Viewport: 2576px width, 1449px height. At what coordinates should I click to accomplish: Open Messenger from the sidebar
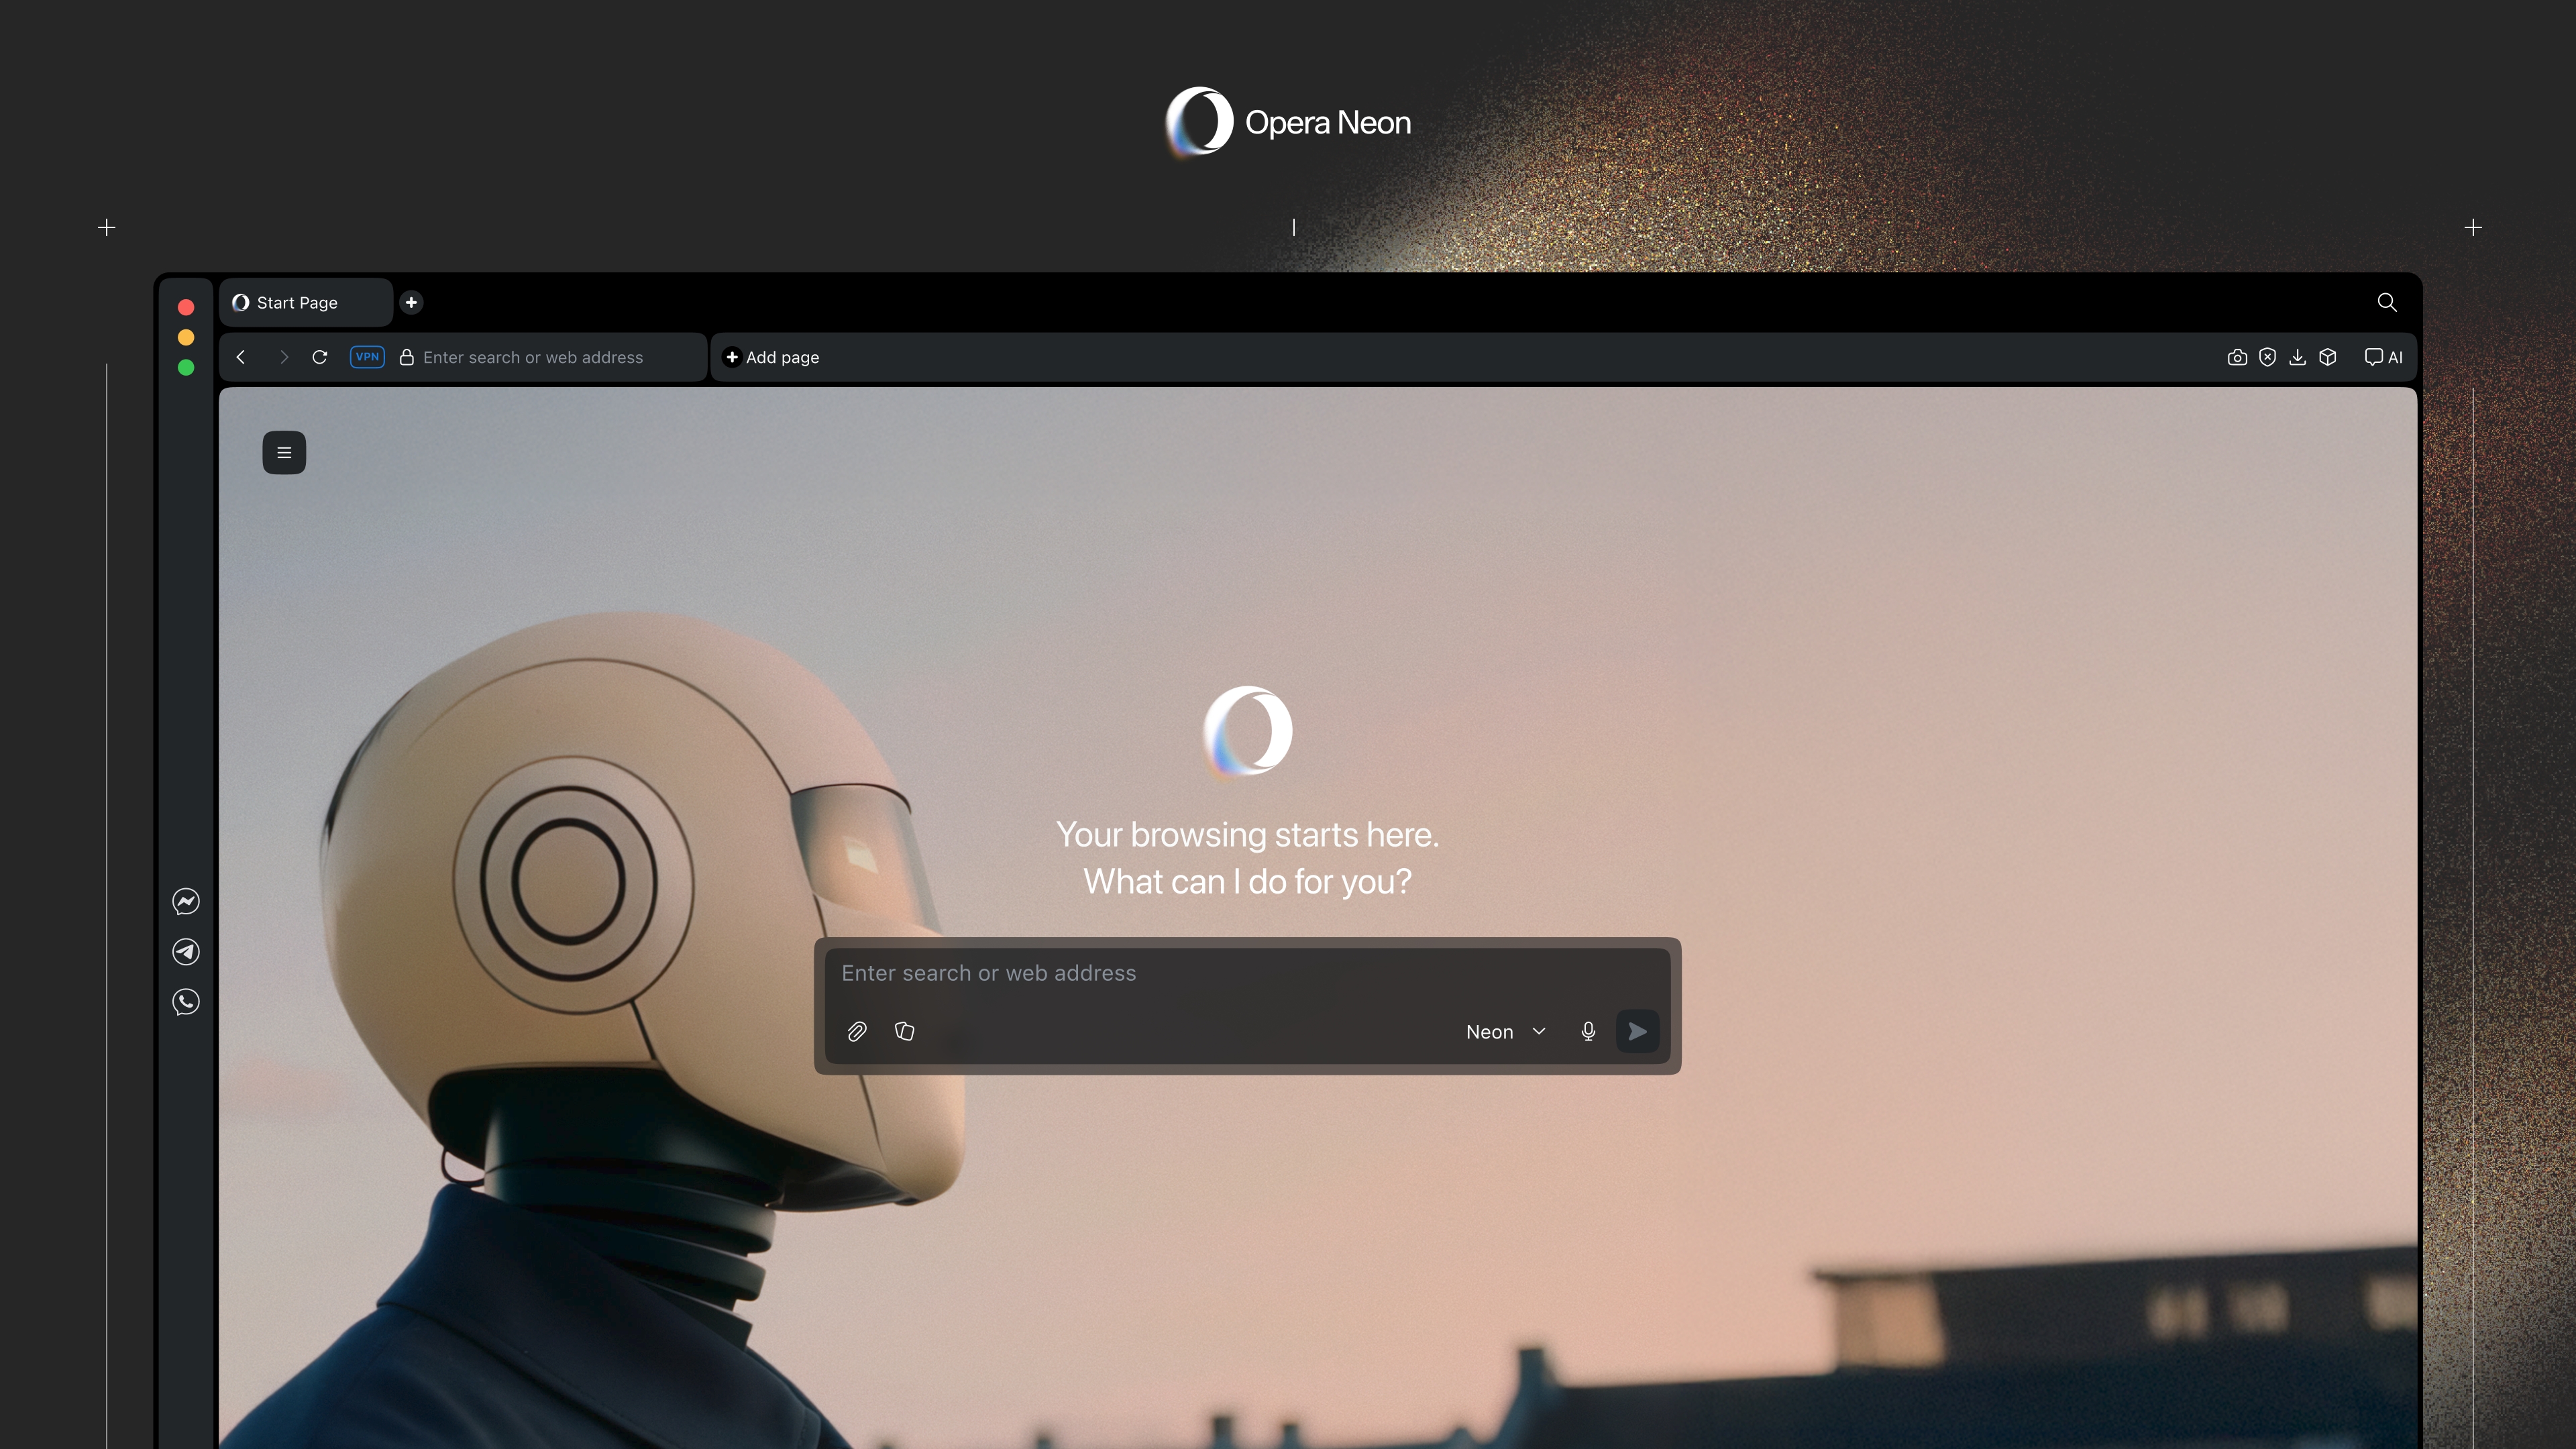point(186,901)
